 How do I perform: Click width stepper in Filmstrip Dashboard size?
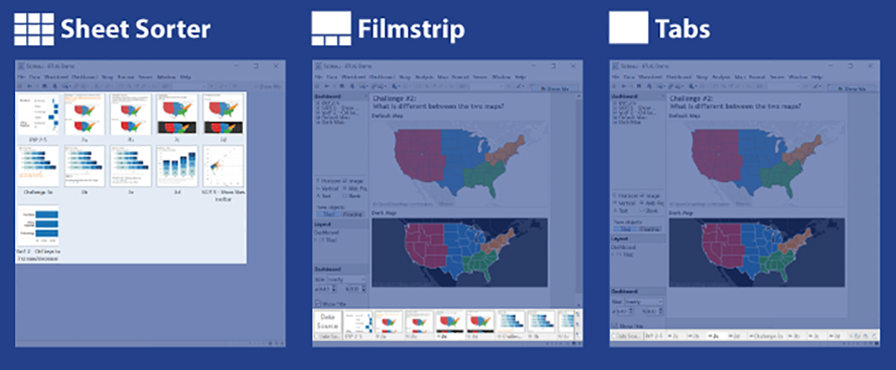[x=334, y=289]
